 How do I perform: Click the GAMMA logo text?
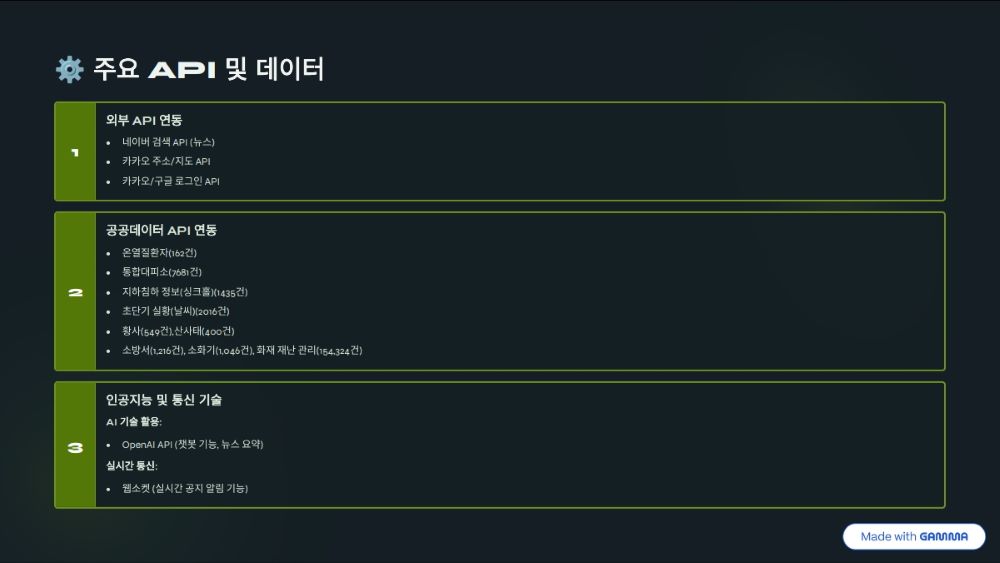coord(944,536)
